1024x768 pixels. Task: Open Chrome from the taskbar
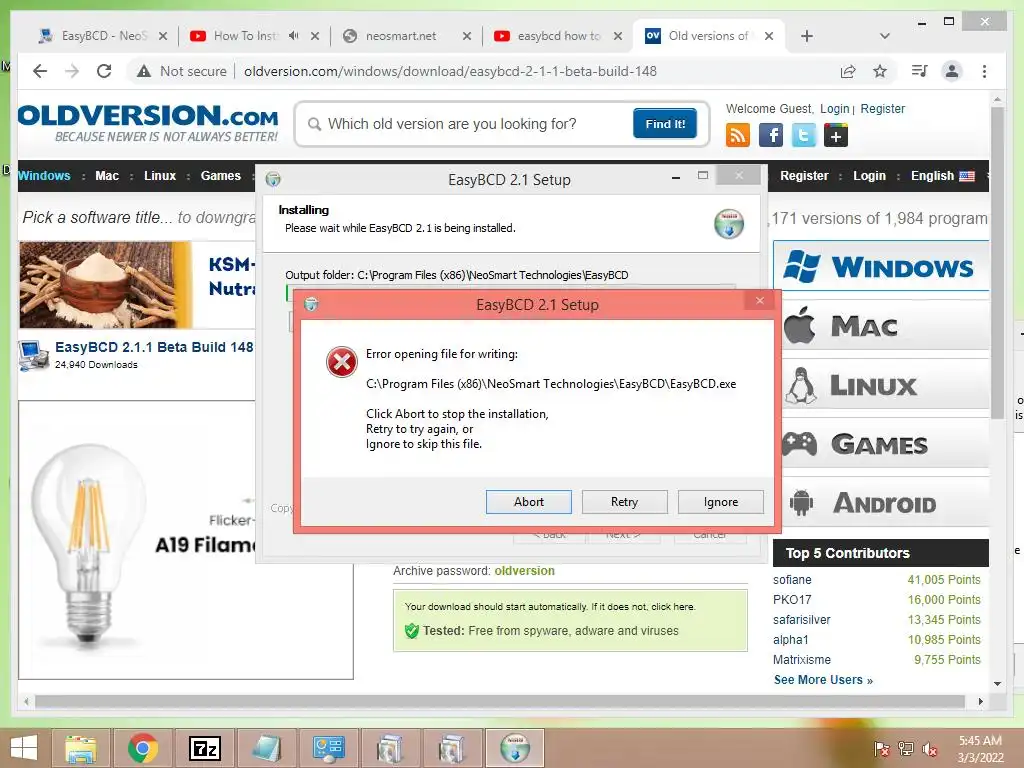[x=142, y=748]
